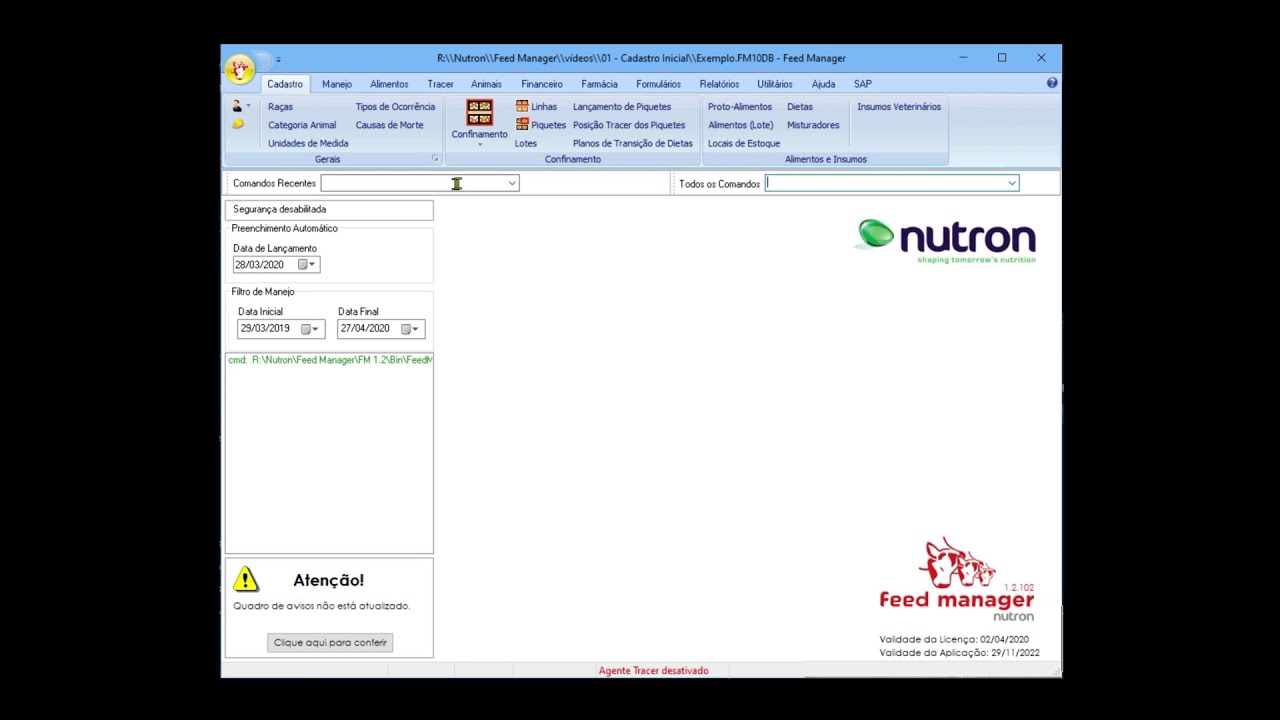This screenshot has height=720, width=1280.
Task: Switch to the Manejo ribbon tab
Action: point(337,84)
